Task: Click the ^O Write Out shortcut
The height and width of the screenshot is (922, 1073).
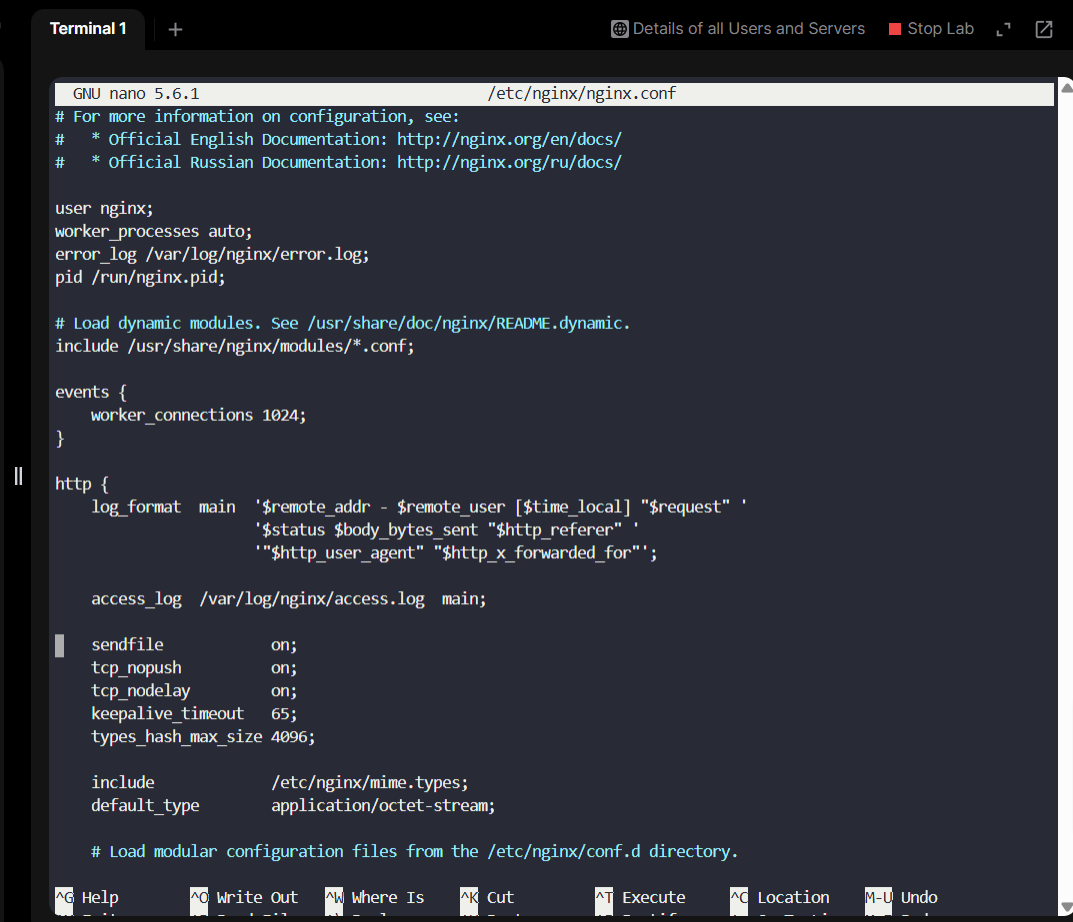Action: click(x=244, y=897)
